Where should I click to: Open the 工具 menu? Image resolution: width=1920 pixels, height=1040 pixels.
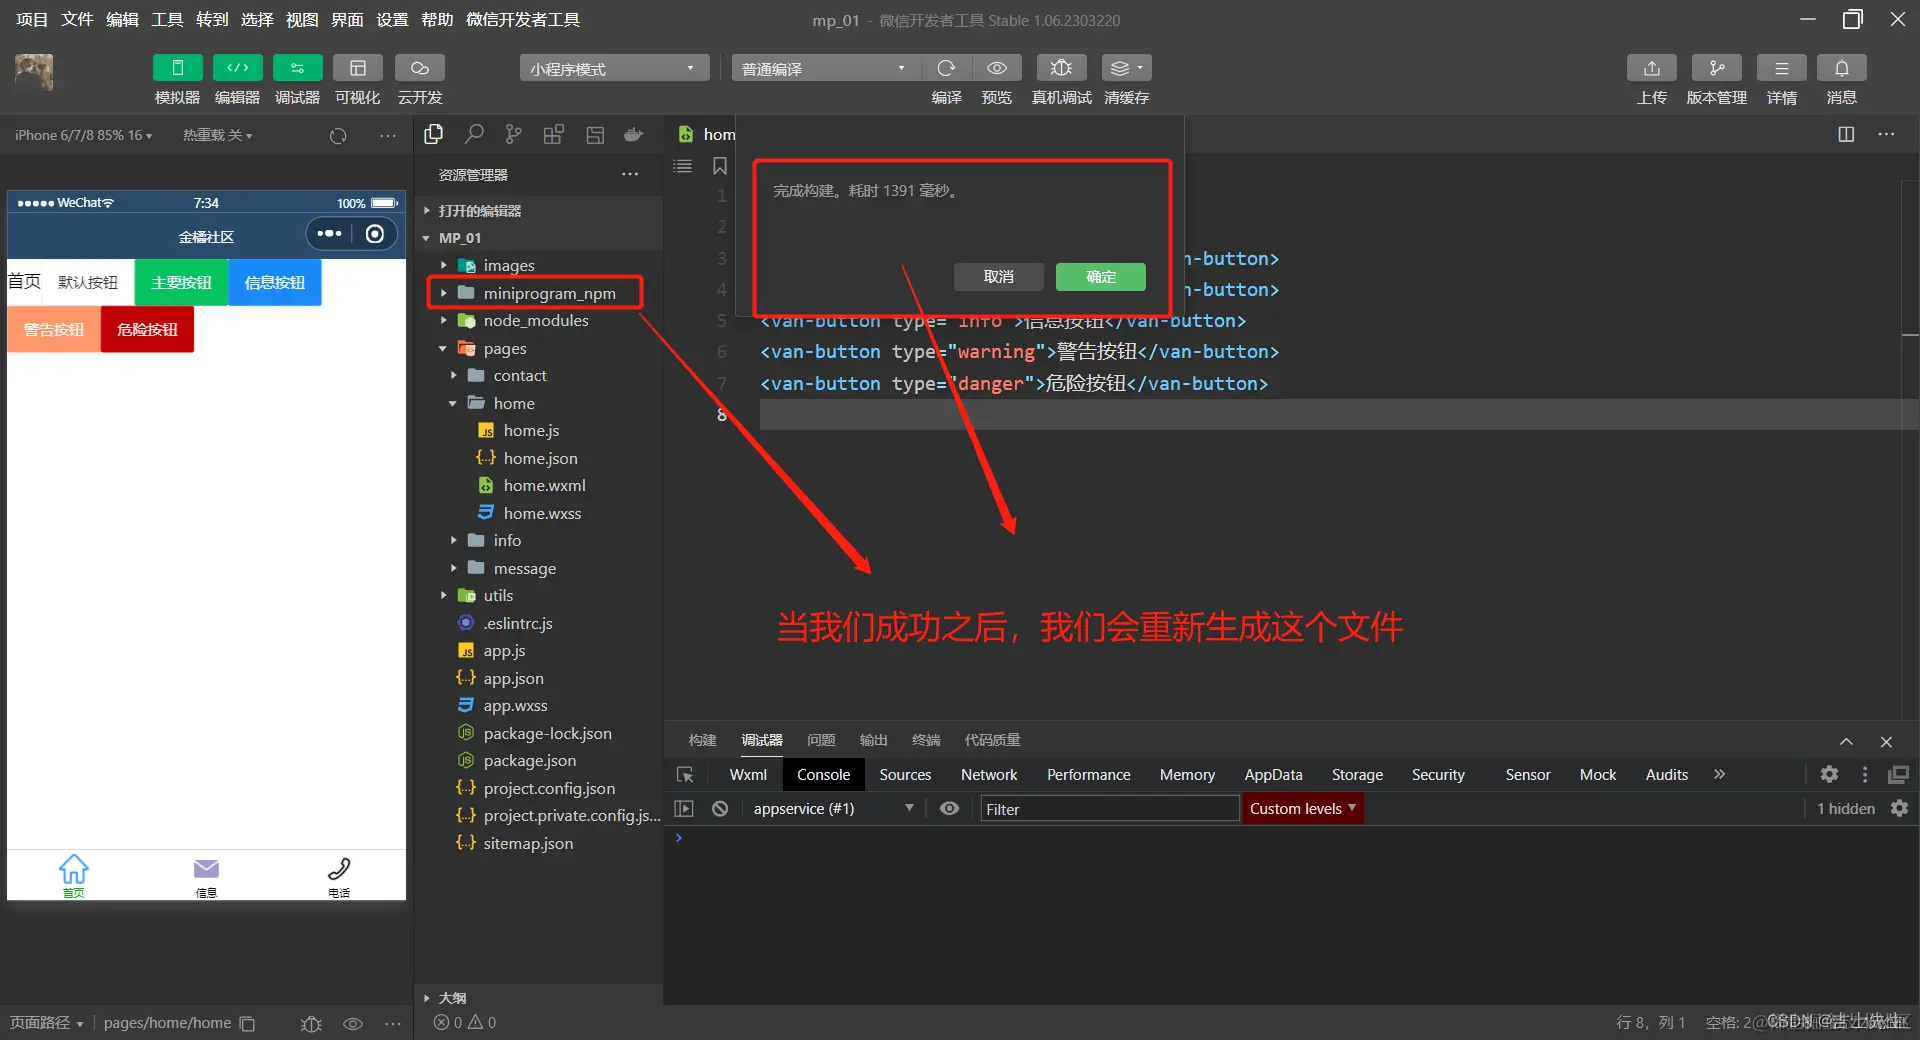pyautogui.click(x=166, y=19)
